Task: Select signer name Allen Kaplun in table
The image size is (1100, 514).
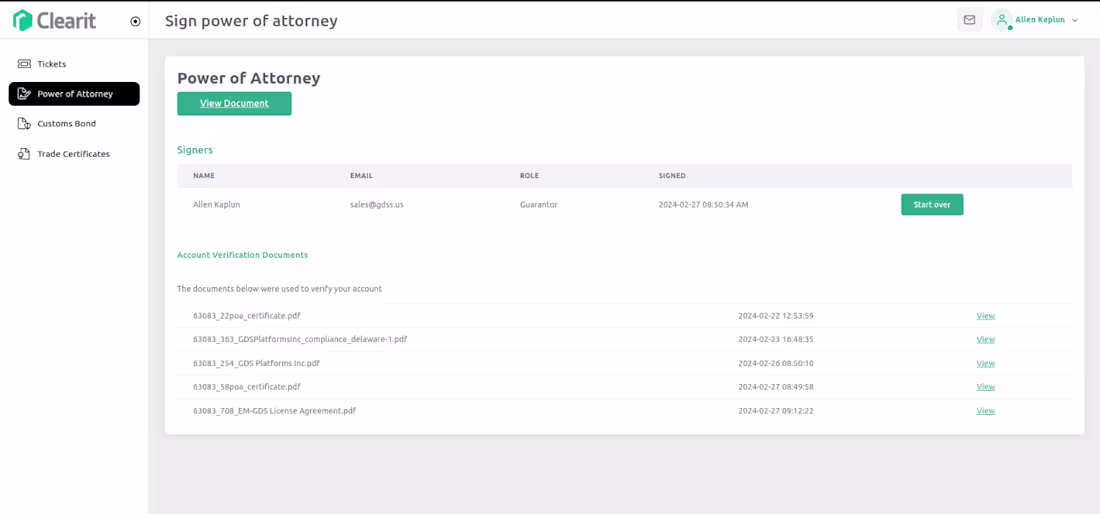Action: pos(217,205)
